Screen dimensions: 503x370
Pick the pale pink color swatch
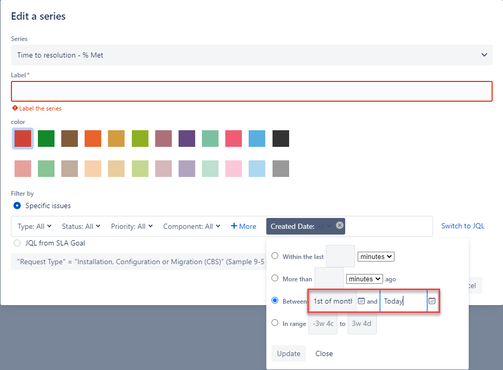click(233, 168)
